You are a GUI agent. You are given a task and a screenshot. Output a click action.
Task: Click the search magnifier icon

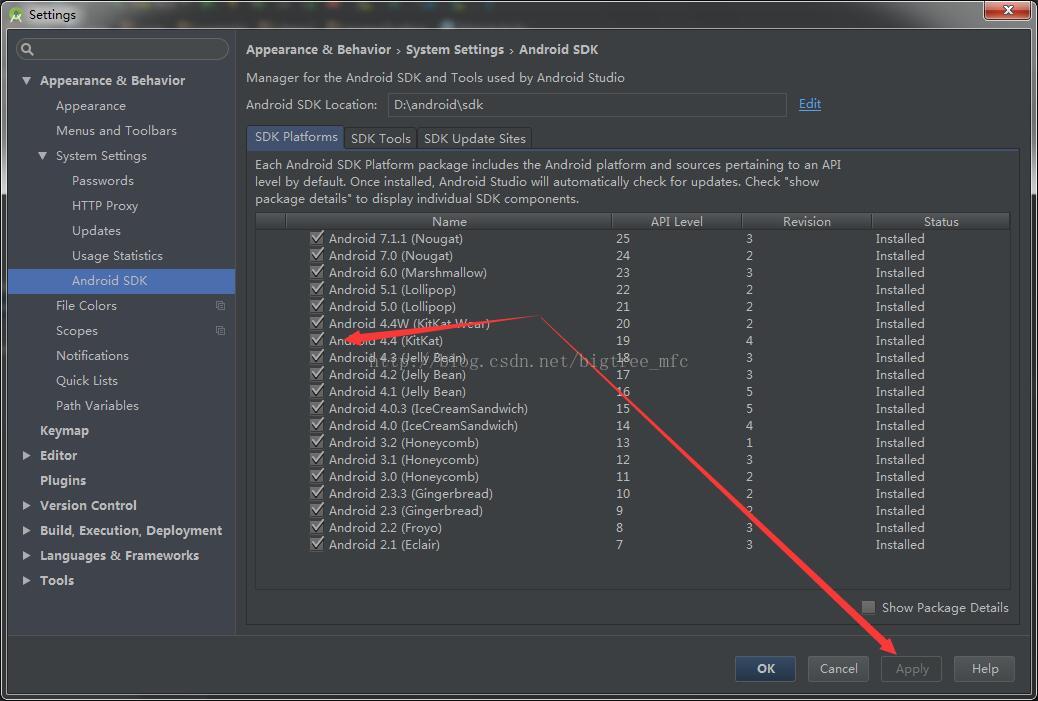click(26, 49)
